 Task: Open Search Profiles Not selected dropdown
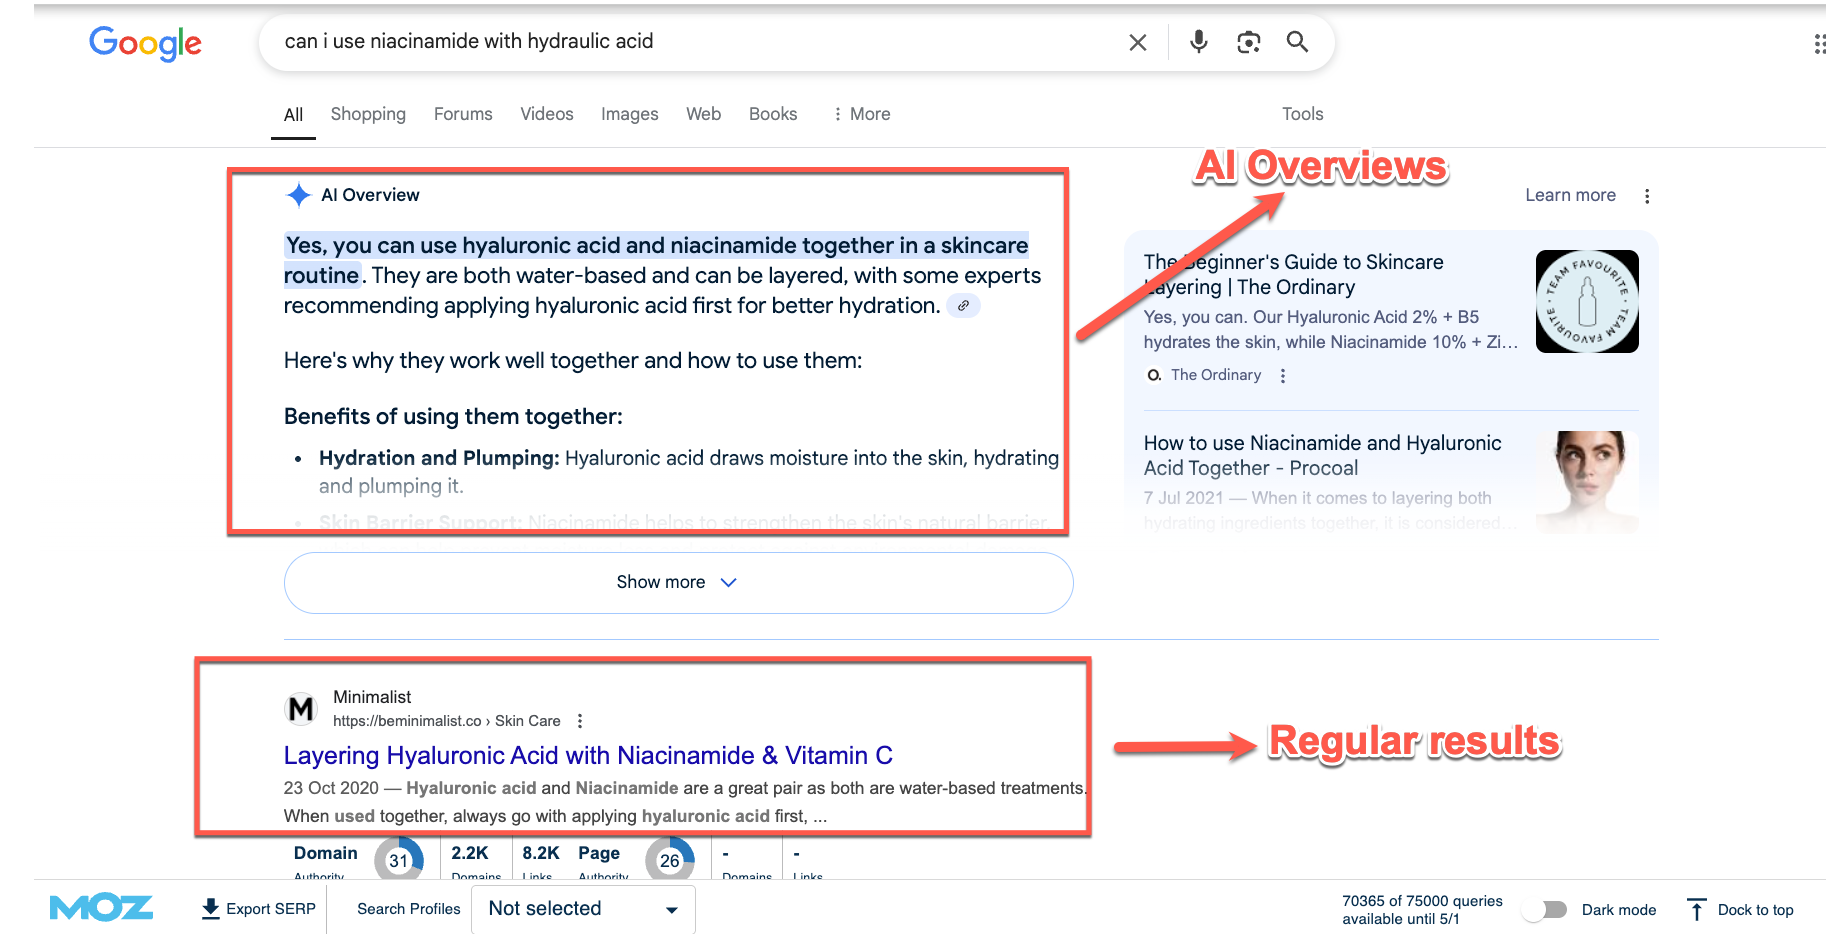[583, 909]
